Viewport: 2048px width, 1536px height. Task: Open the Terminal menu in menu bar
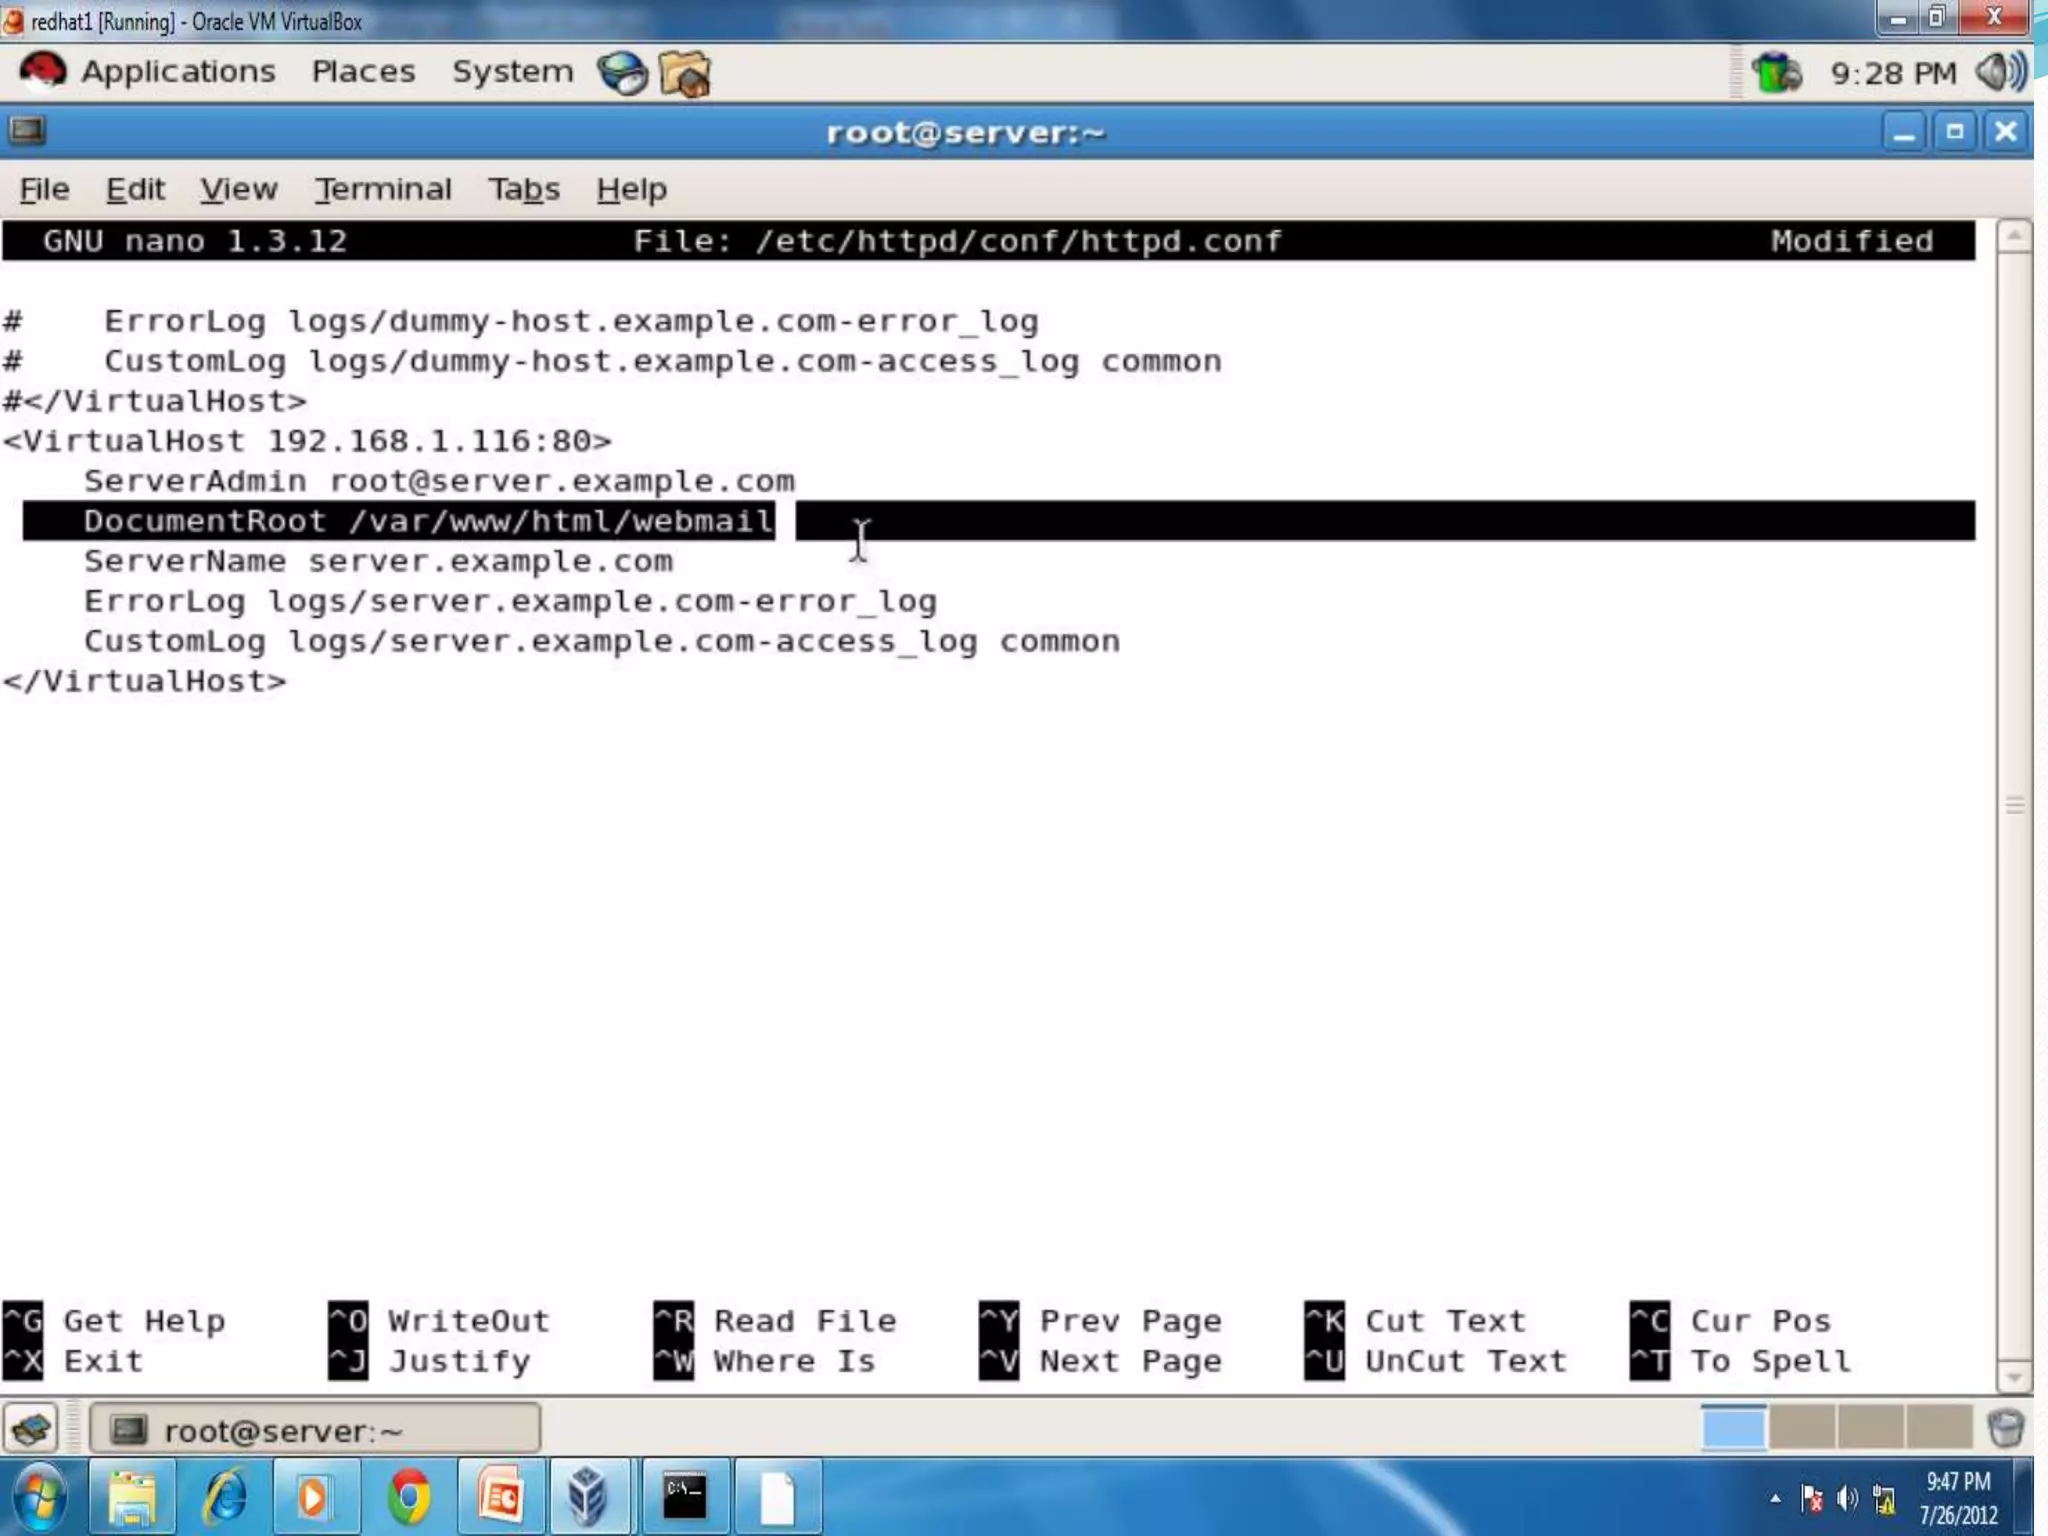[383, 189]
